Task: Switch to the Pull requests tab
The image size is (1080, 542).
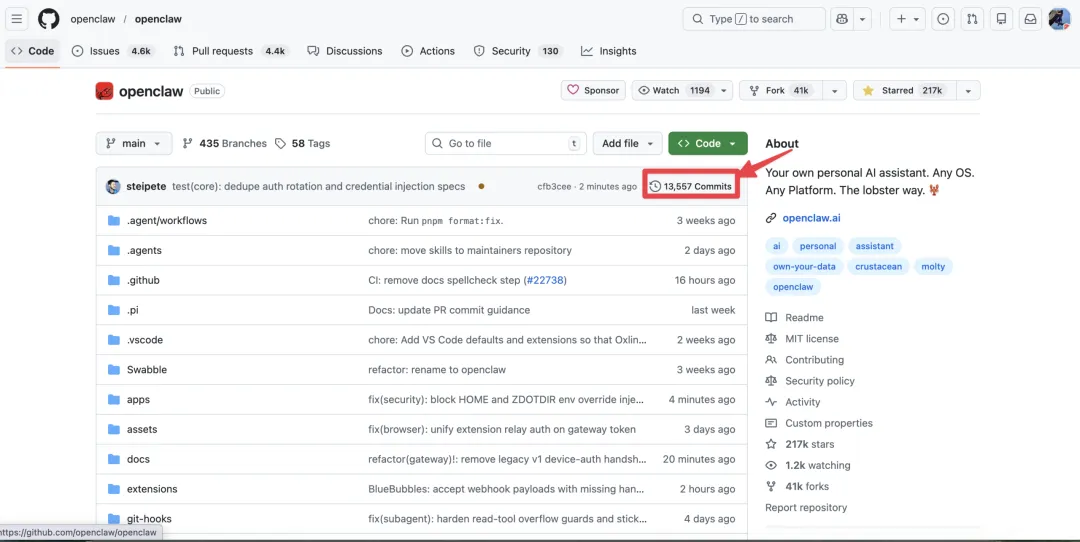Action: click(231, 51)
